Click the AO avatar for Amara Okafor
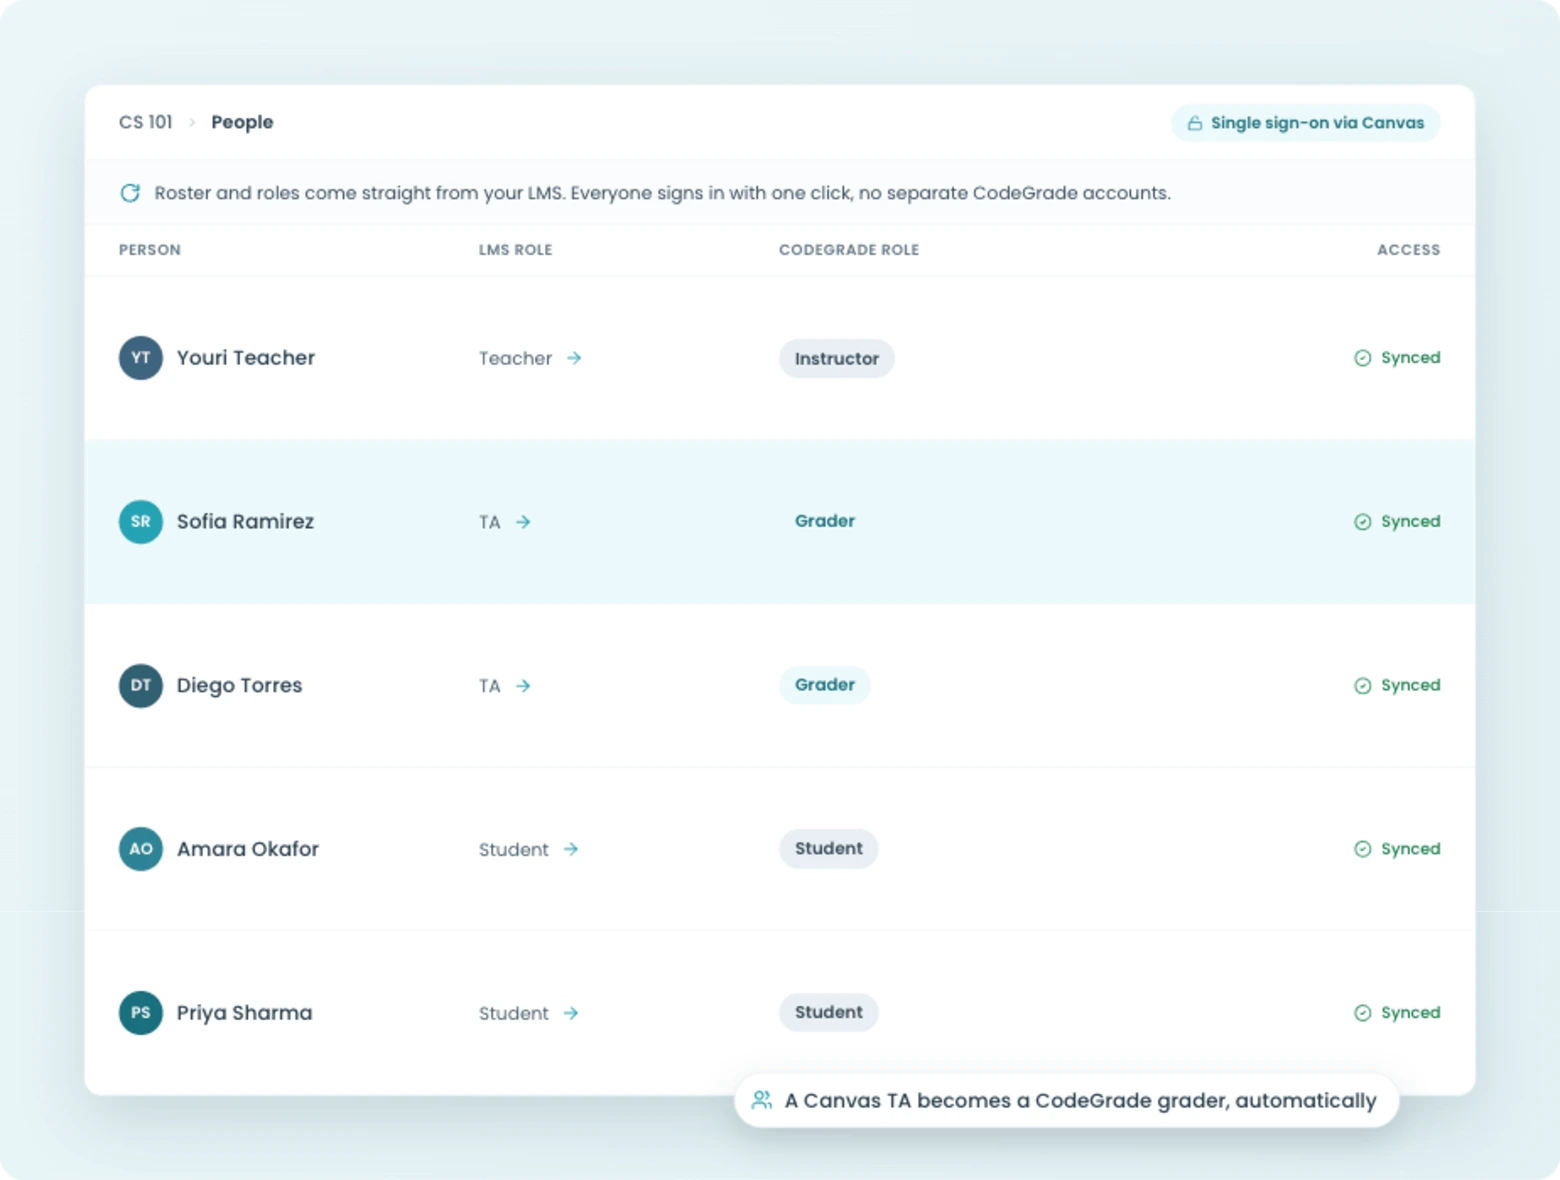Viewport: 1560px width, 1180px height. coord(141,849)
